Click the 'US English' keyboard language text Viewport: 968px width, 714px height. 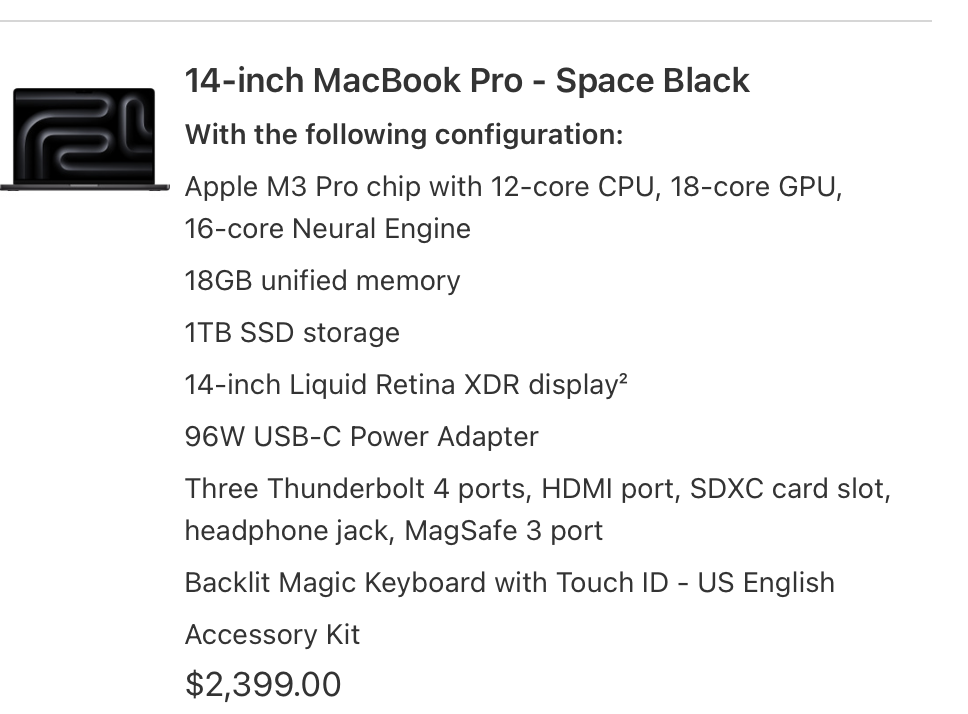[x=766, y=583]
